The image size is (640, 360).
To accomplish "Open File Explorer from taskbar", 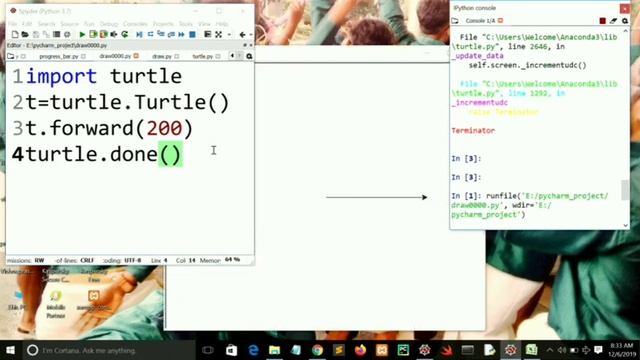I will point(274,350).
